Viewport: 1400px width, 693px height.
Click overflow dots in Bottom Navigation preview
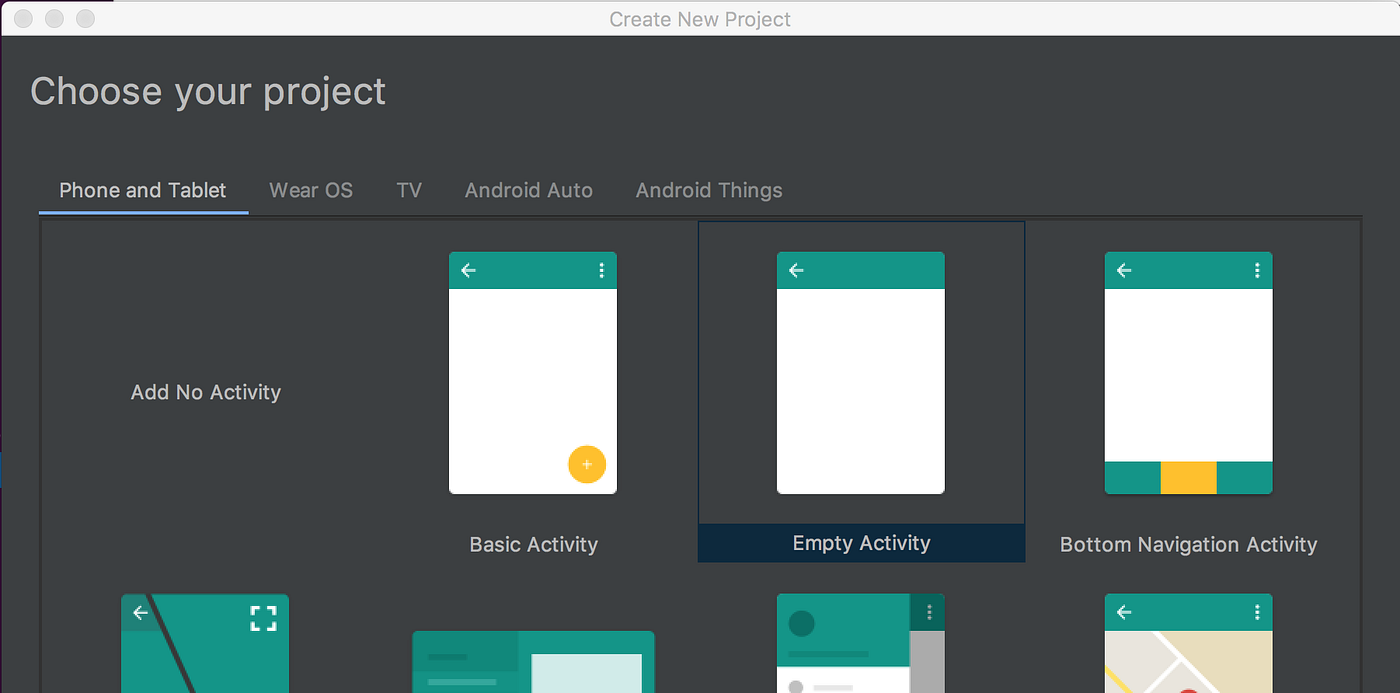[1257, 270]
